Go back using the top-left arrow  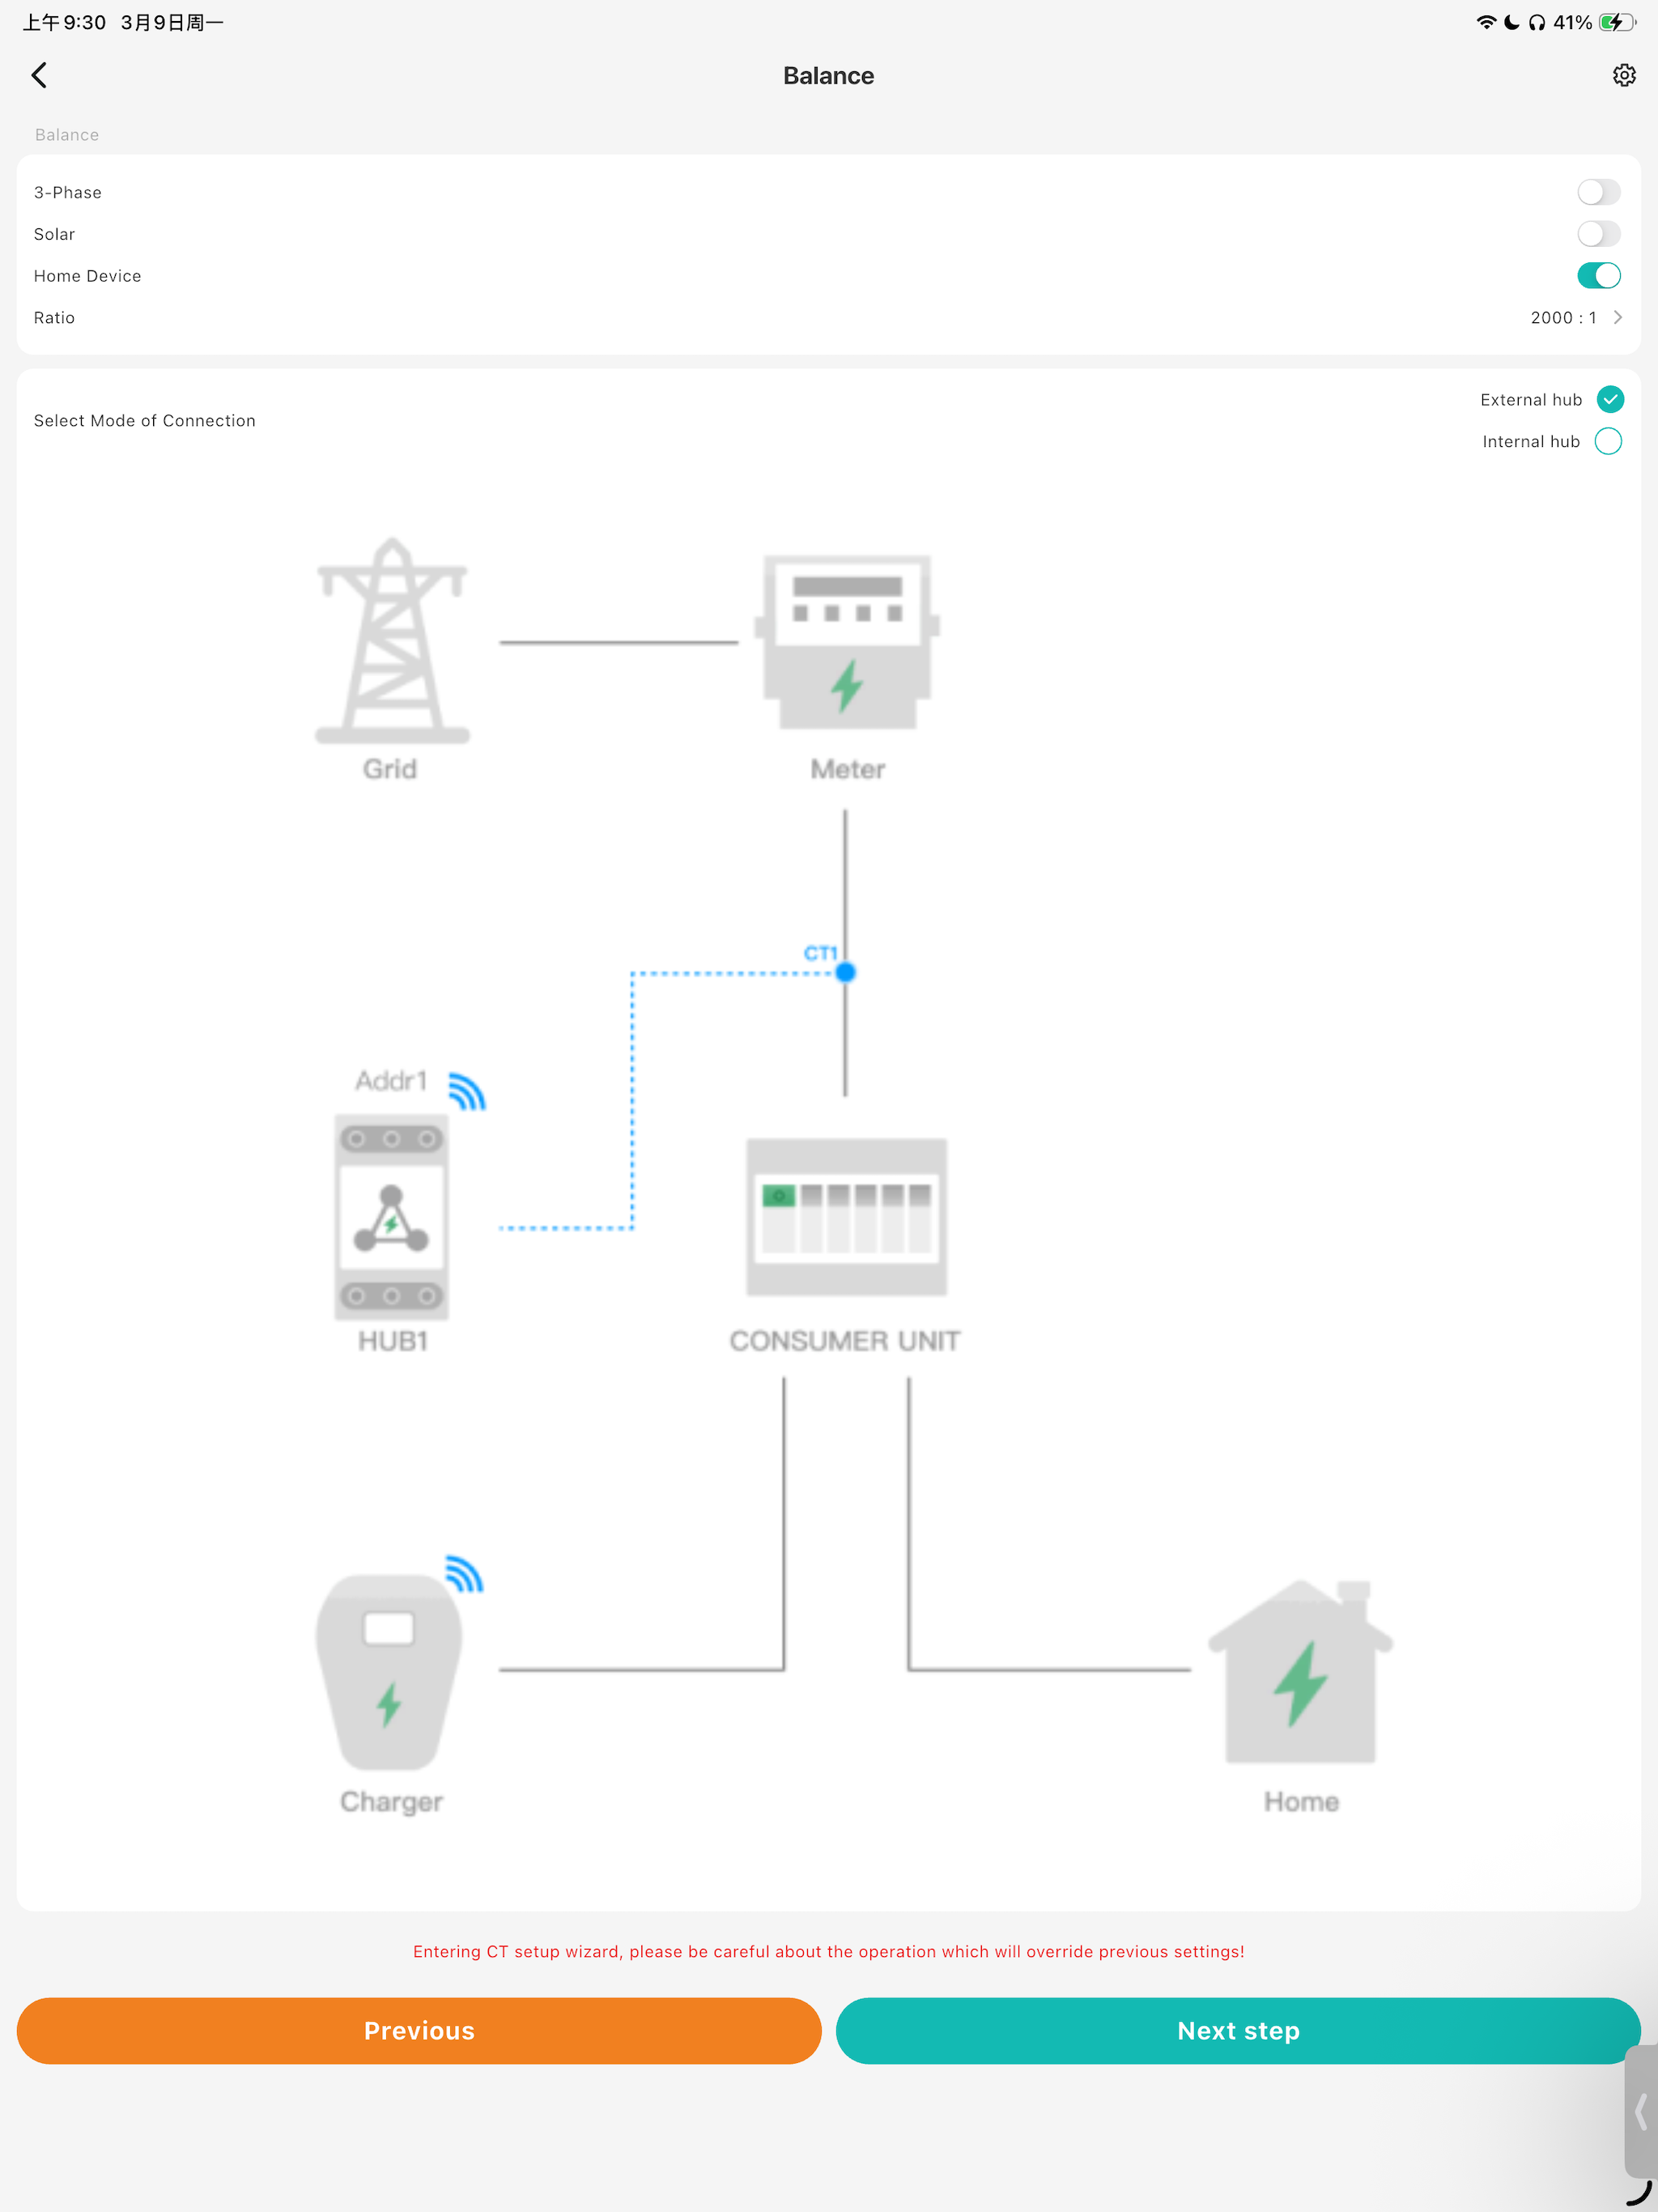(x=39, y=75)
